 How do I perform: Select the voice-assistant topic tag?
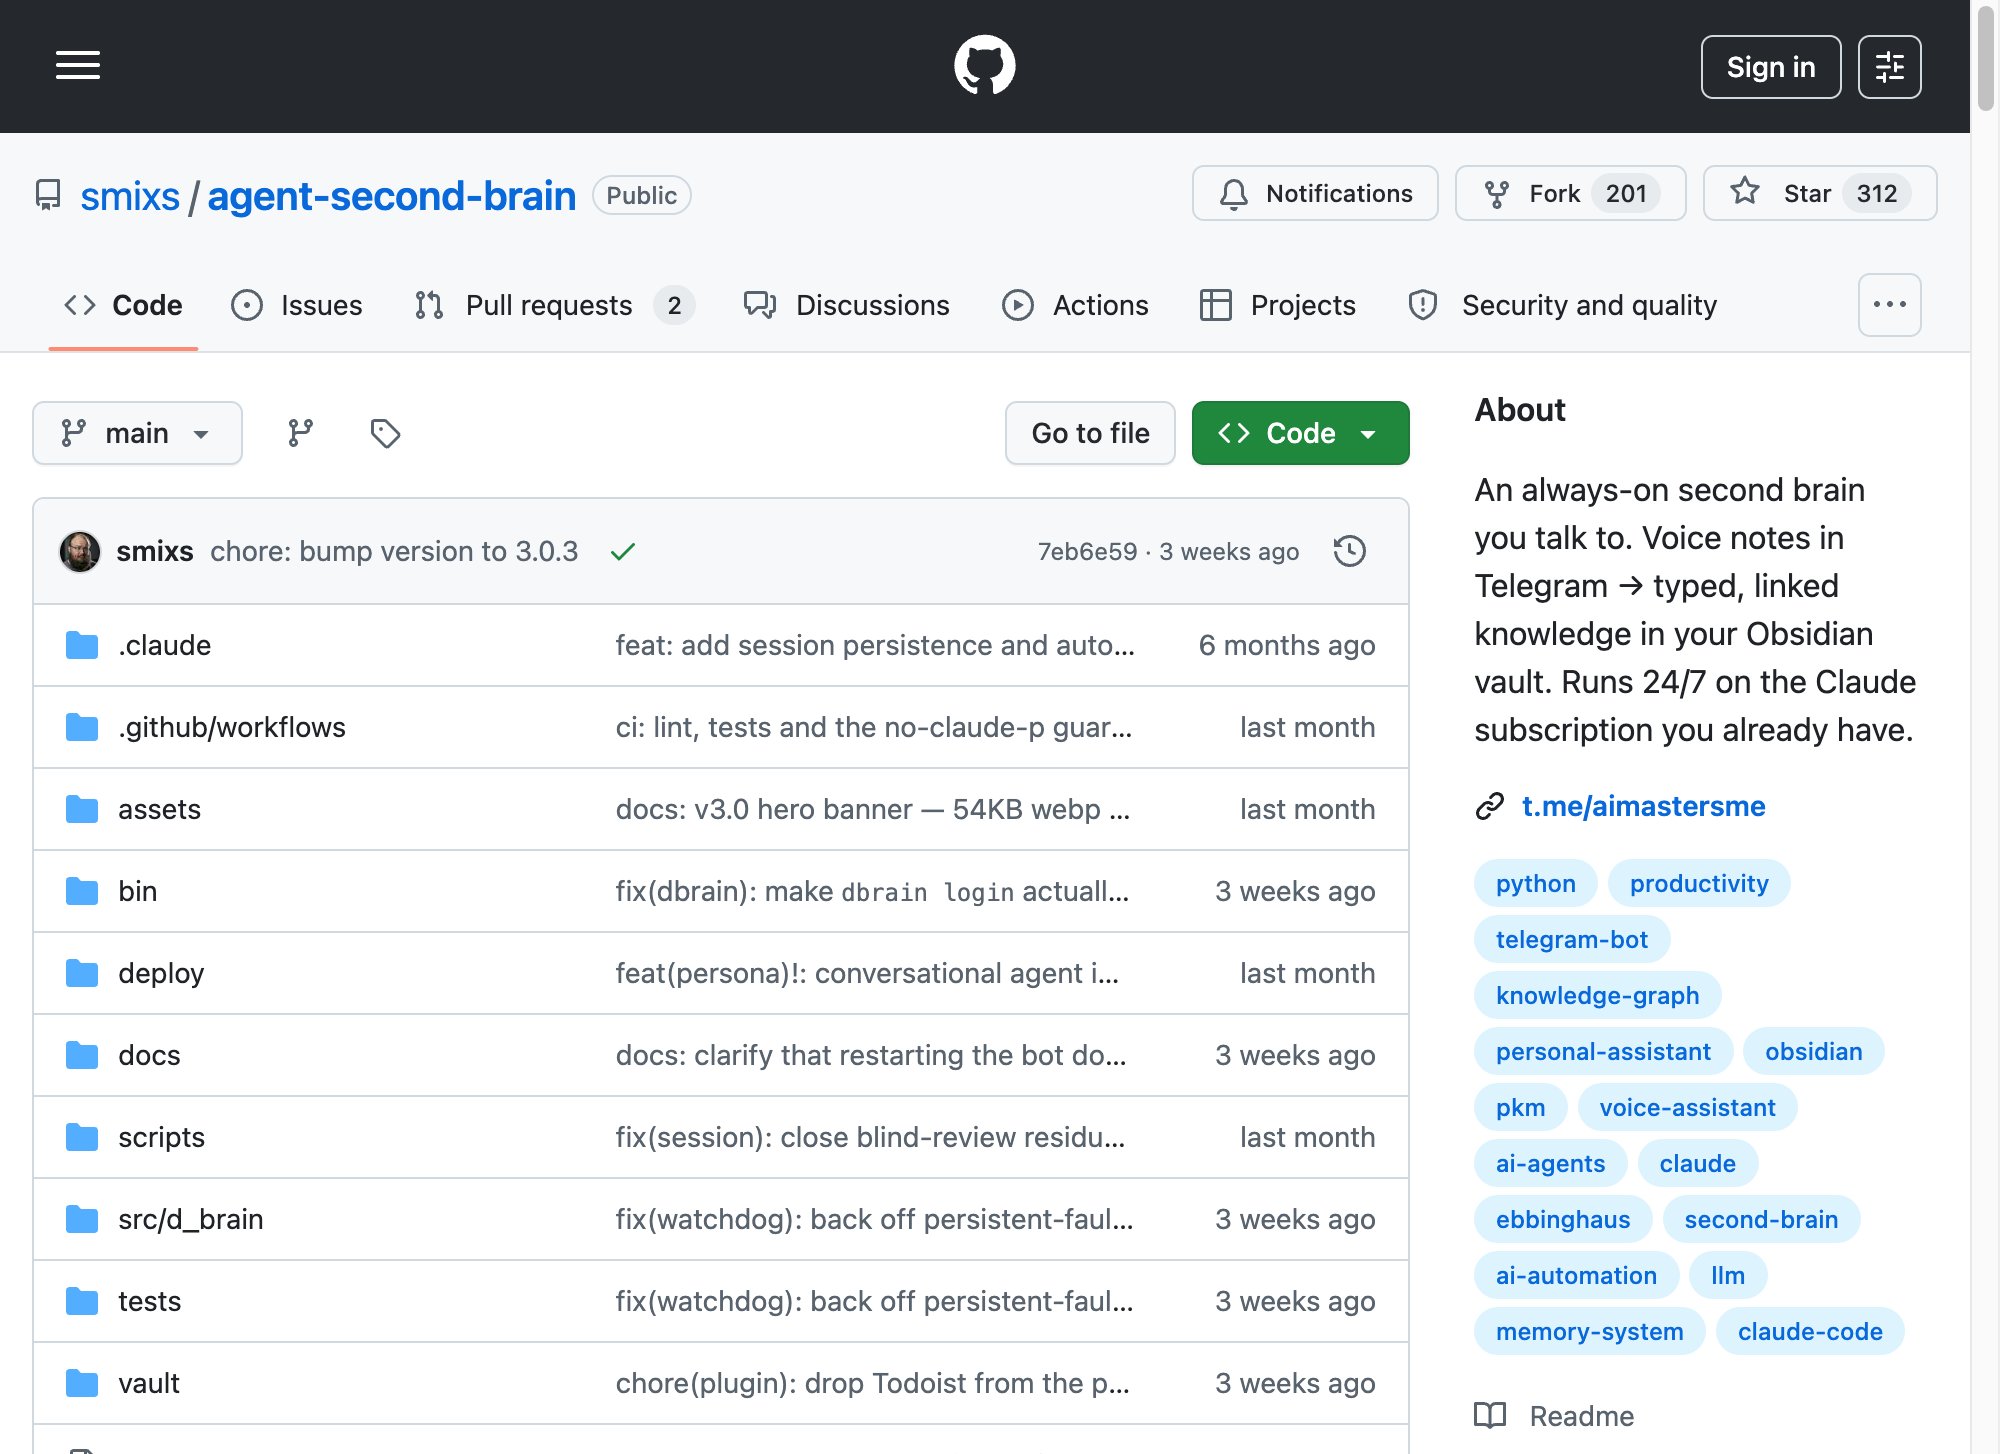coord(1687,1107)
